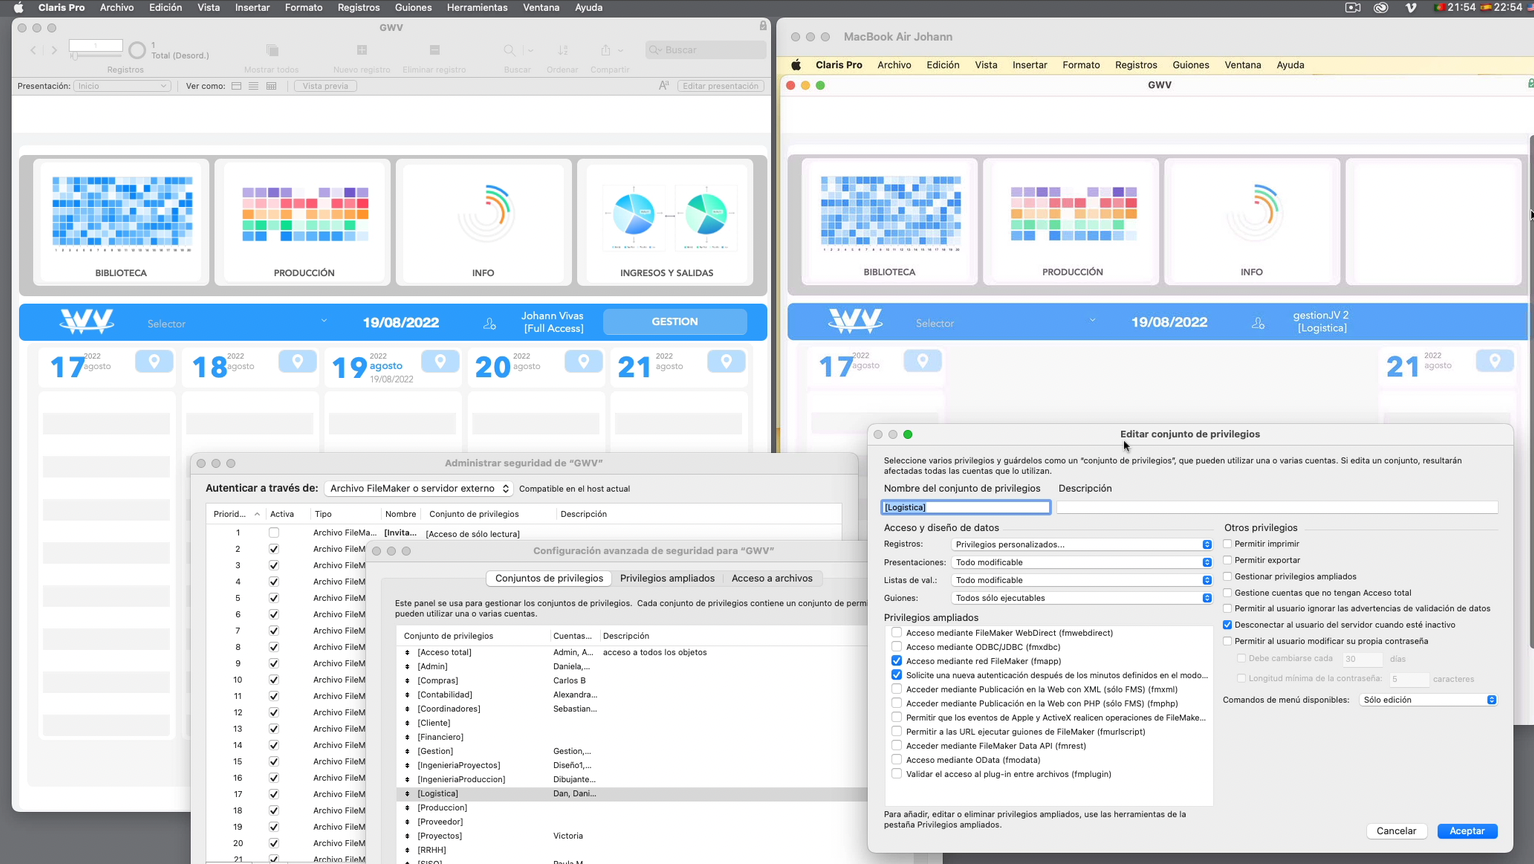
Task: Click the location pin for day 20
Action: coord(583,361)
